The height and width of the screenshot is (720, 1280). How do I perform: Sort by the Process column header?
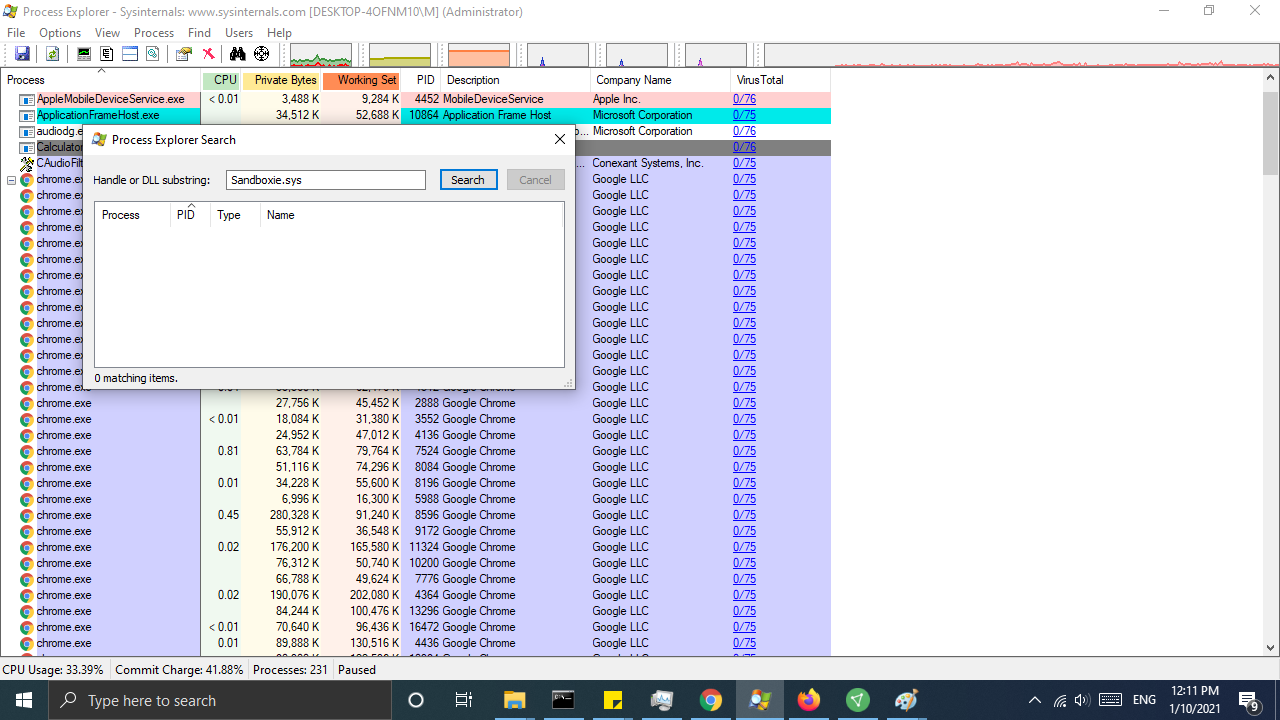[102, 80]
